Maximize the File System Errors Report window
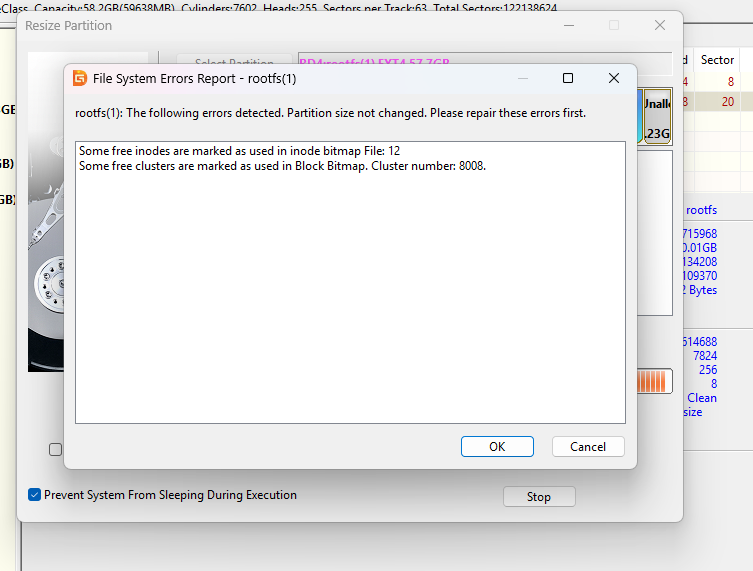This screenshot has width=753, height=571. pyautogui.click(x=568, y=78)
